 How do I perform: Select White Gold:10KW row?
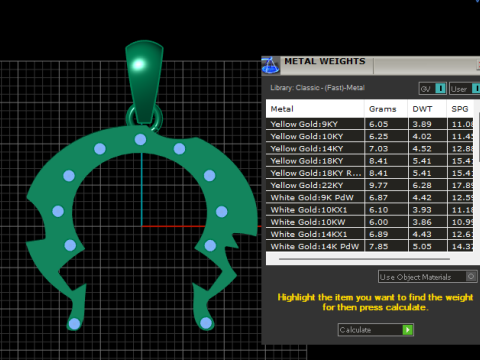(369, 222)
